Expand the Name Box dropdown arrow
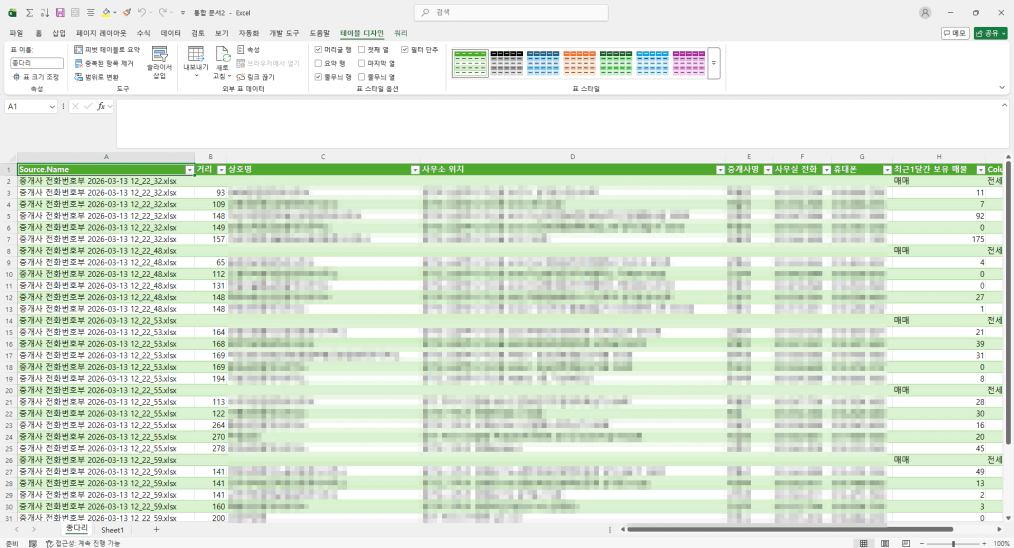Screen dimensions: 1014x548 tap(52, 107)
